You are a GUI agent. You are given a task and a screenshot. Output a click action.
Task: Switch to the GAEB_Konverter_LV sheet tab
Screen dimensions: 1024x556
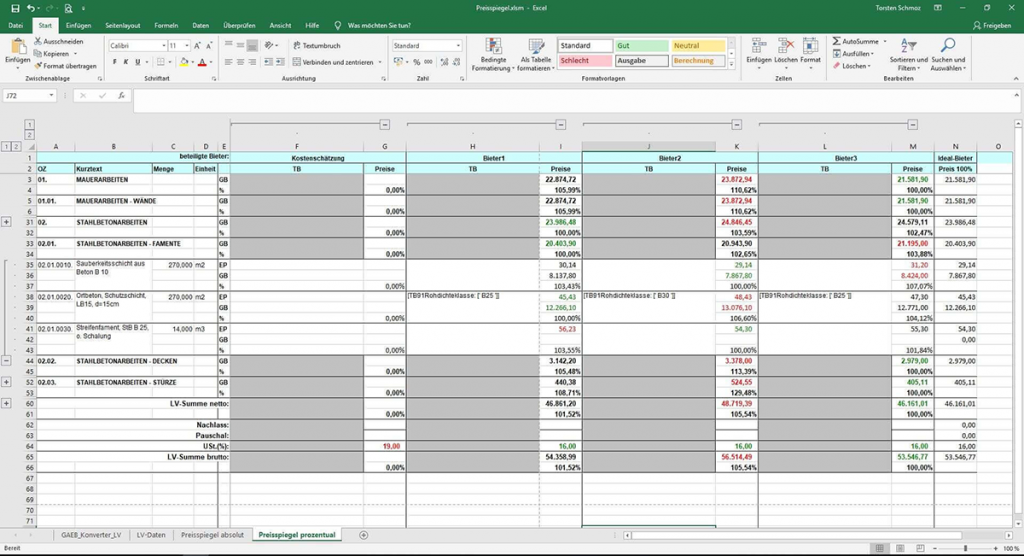click(91, 535)
